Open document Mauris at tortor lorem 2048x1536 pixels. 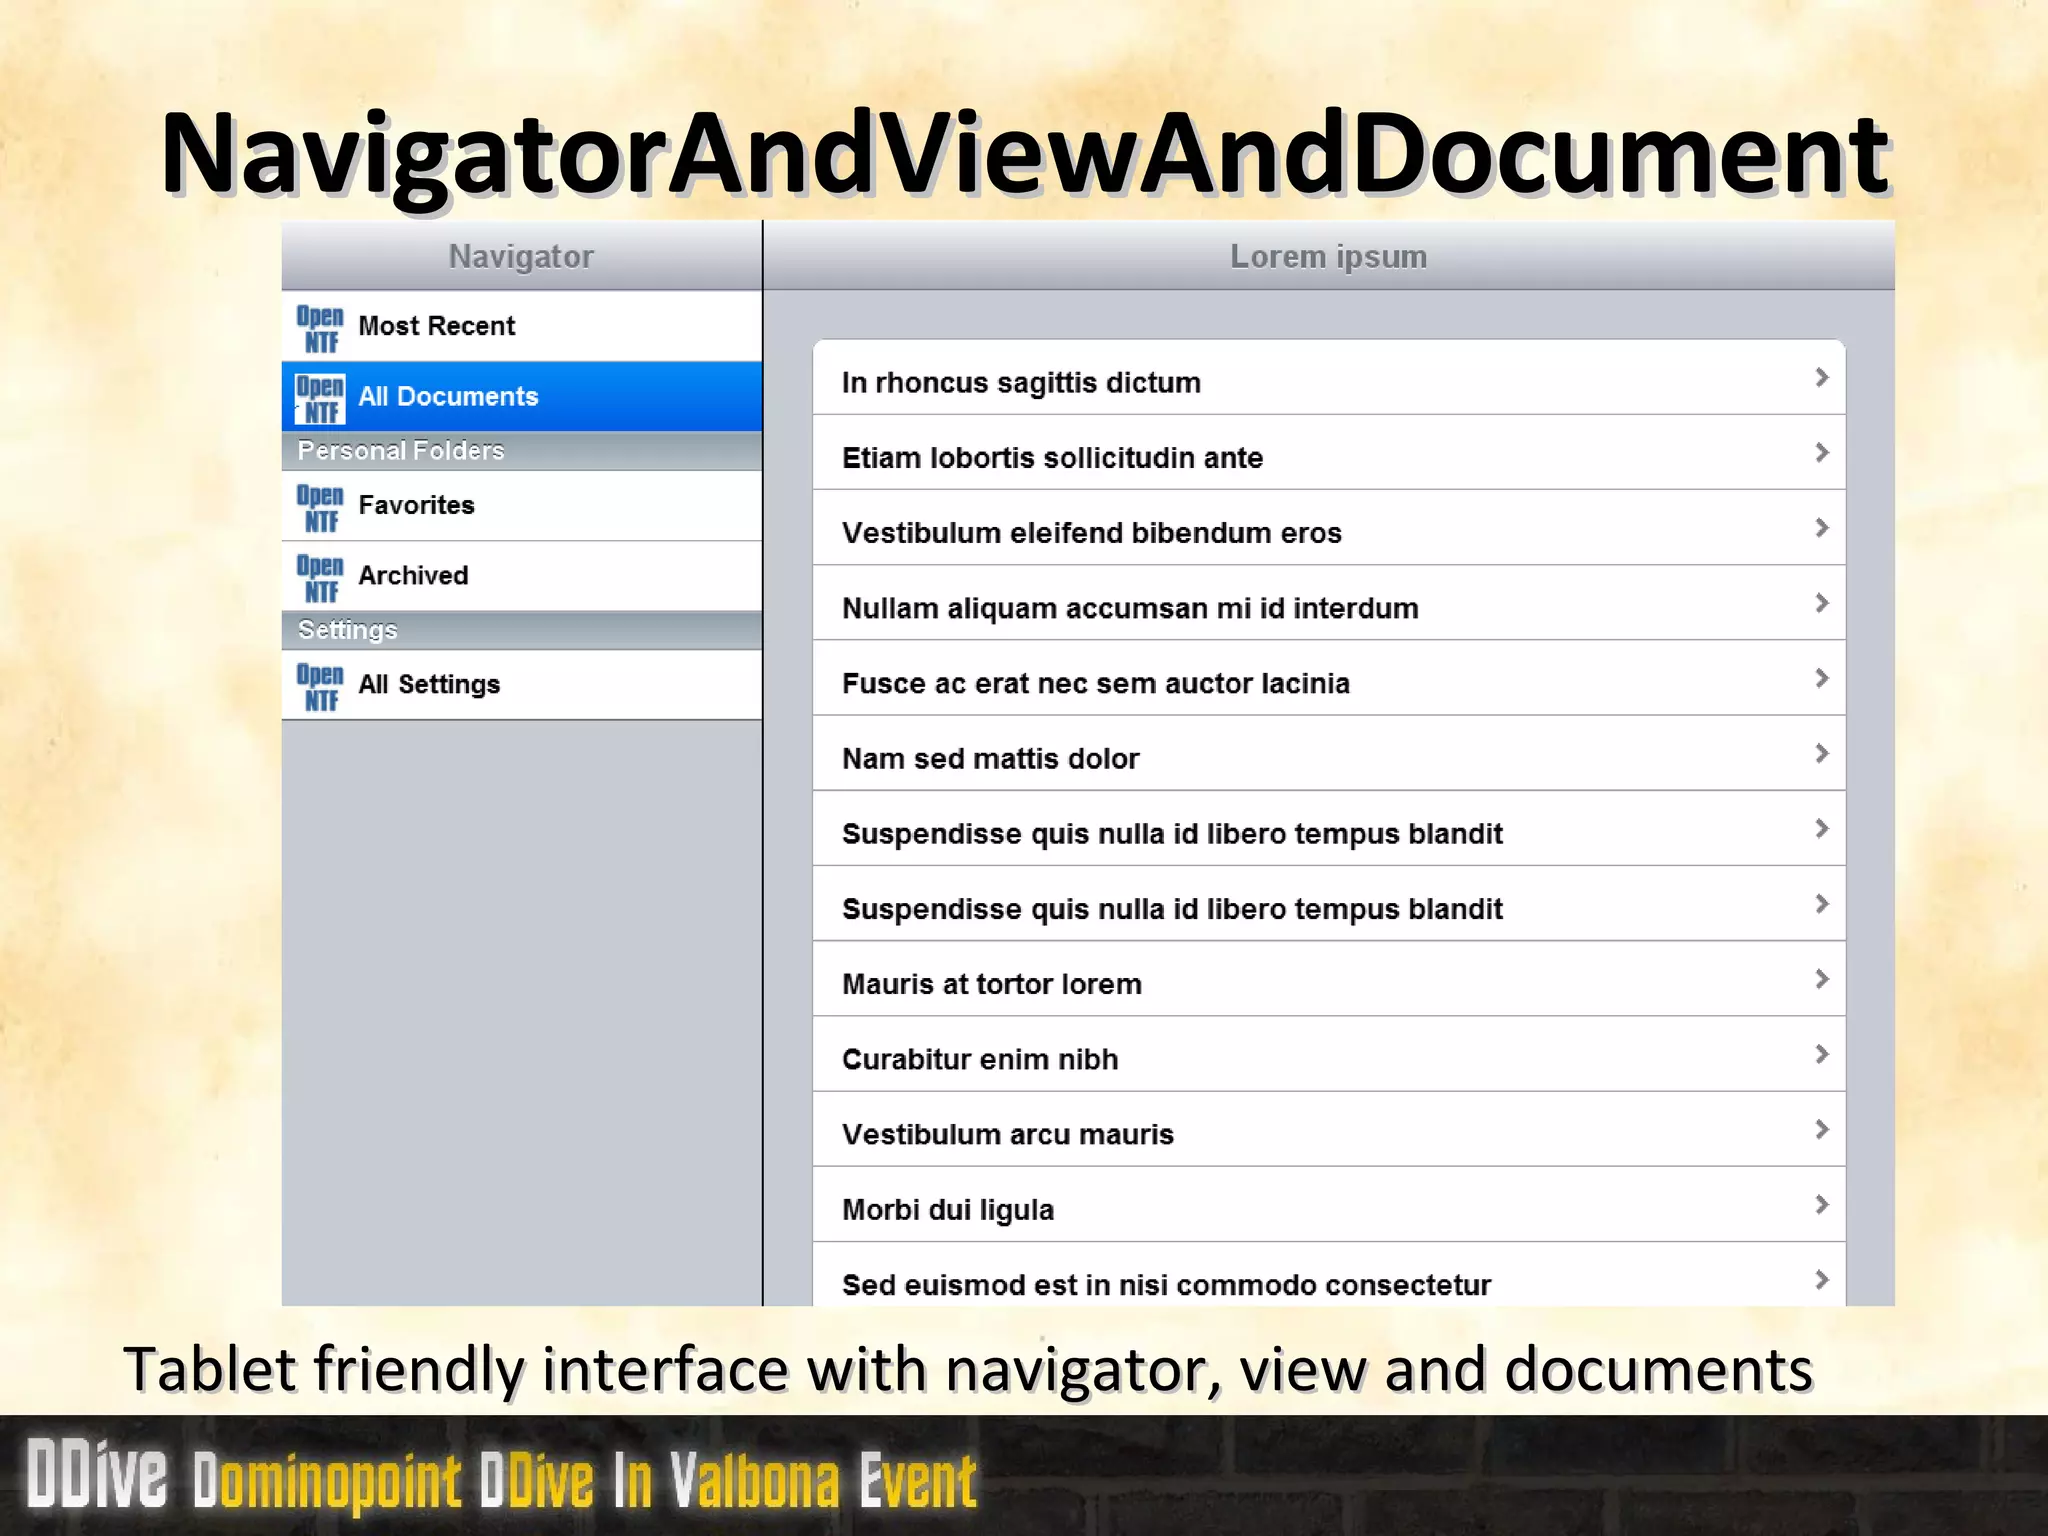1329,979
